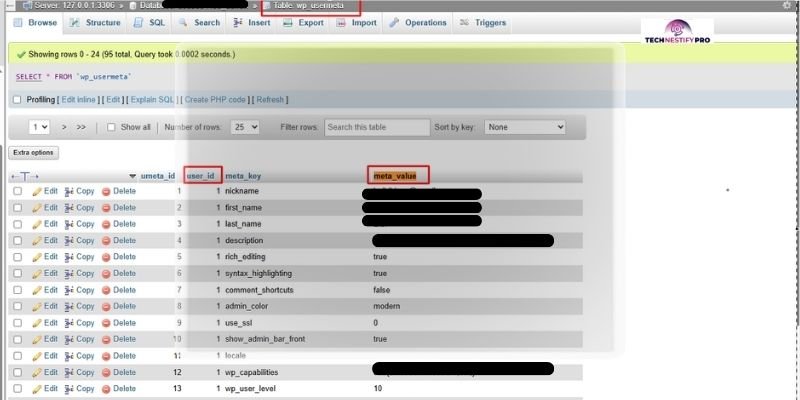Select checkbox for first_name row
800x400 pixels.
tap(18, 208)
